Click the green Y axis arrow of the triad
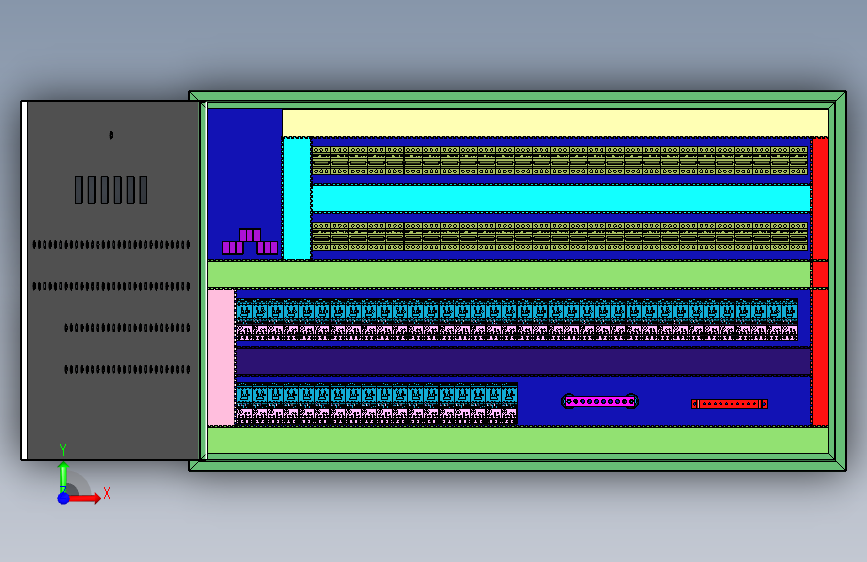The height and width of the screenshot is (562, 867). (x=64, y=476)
